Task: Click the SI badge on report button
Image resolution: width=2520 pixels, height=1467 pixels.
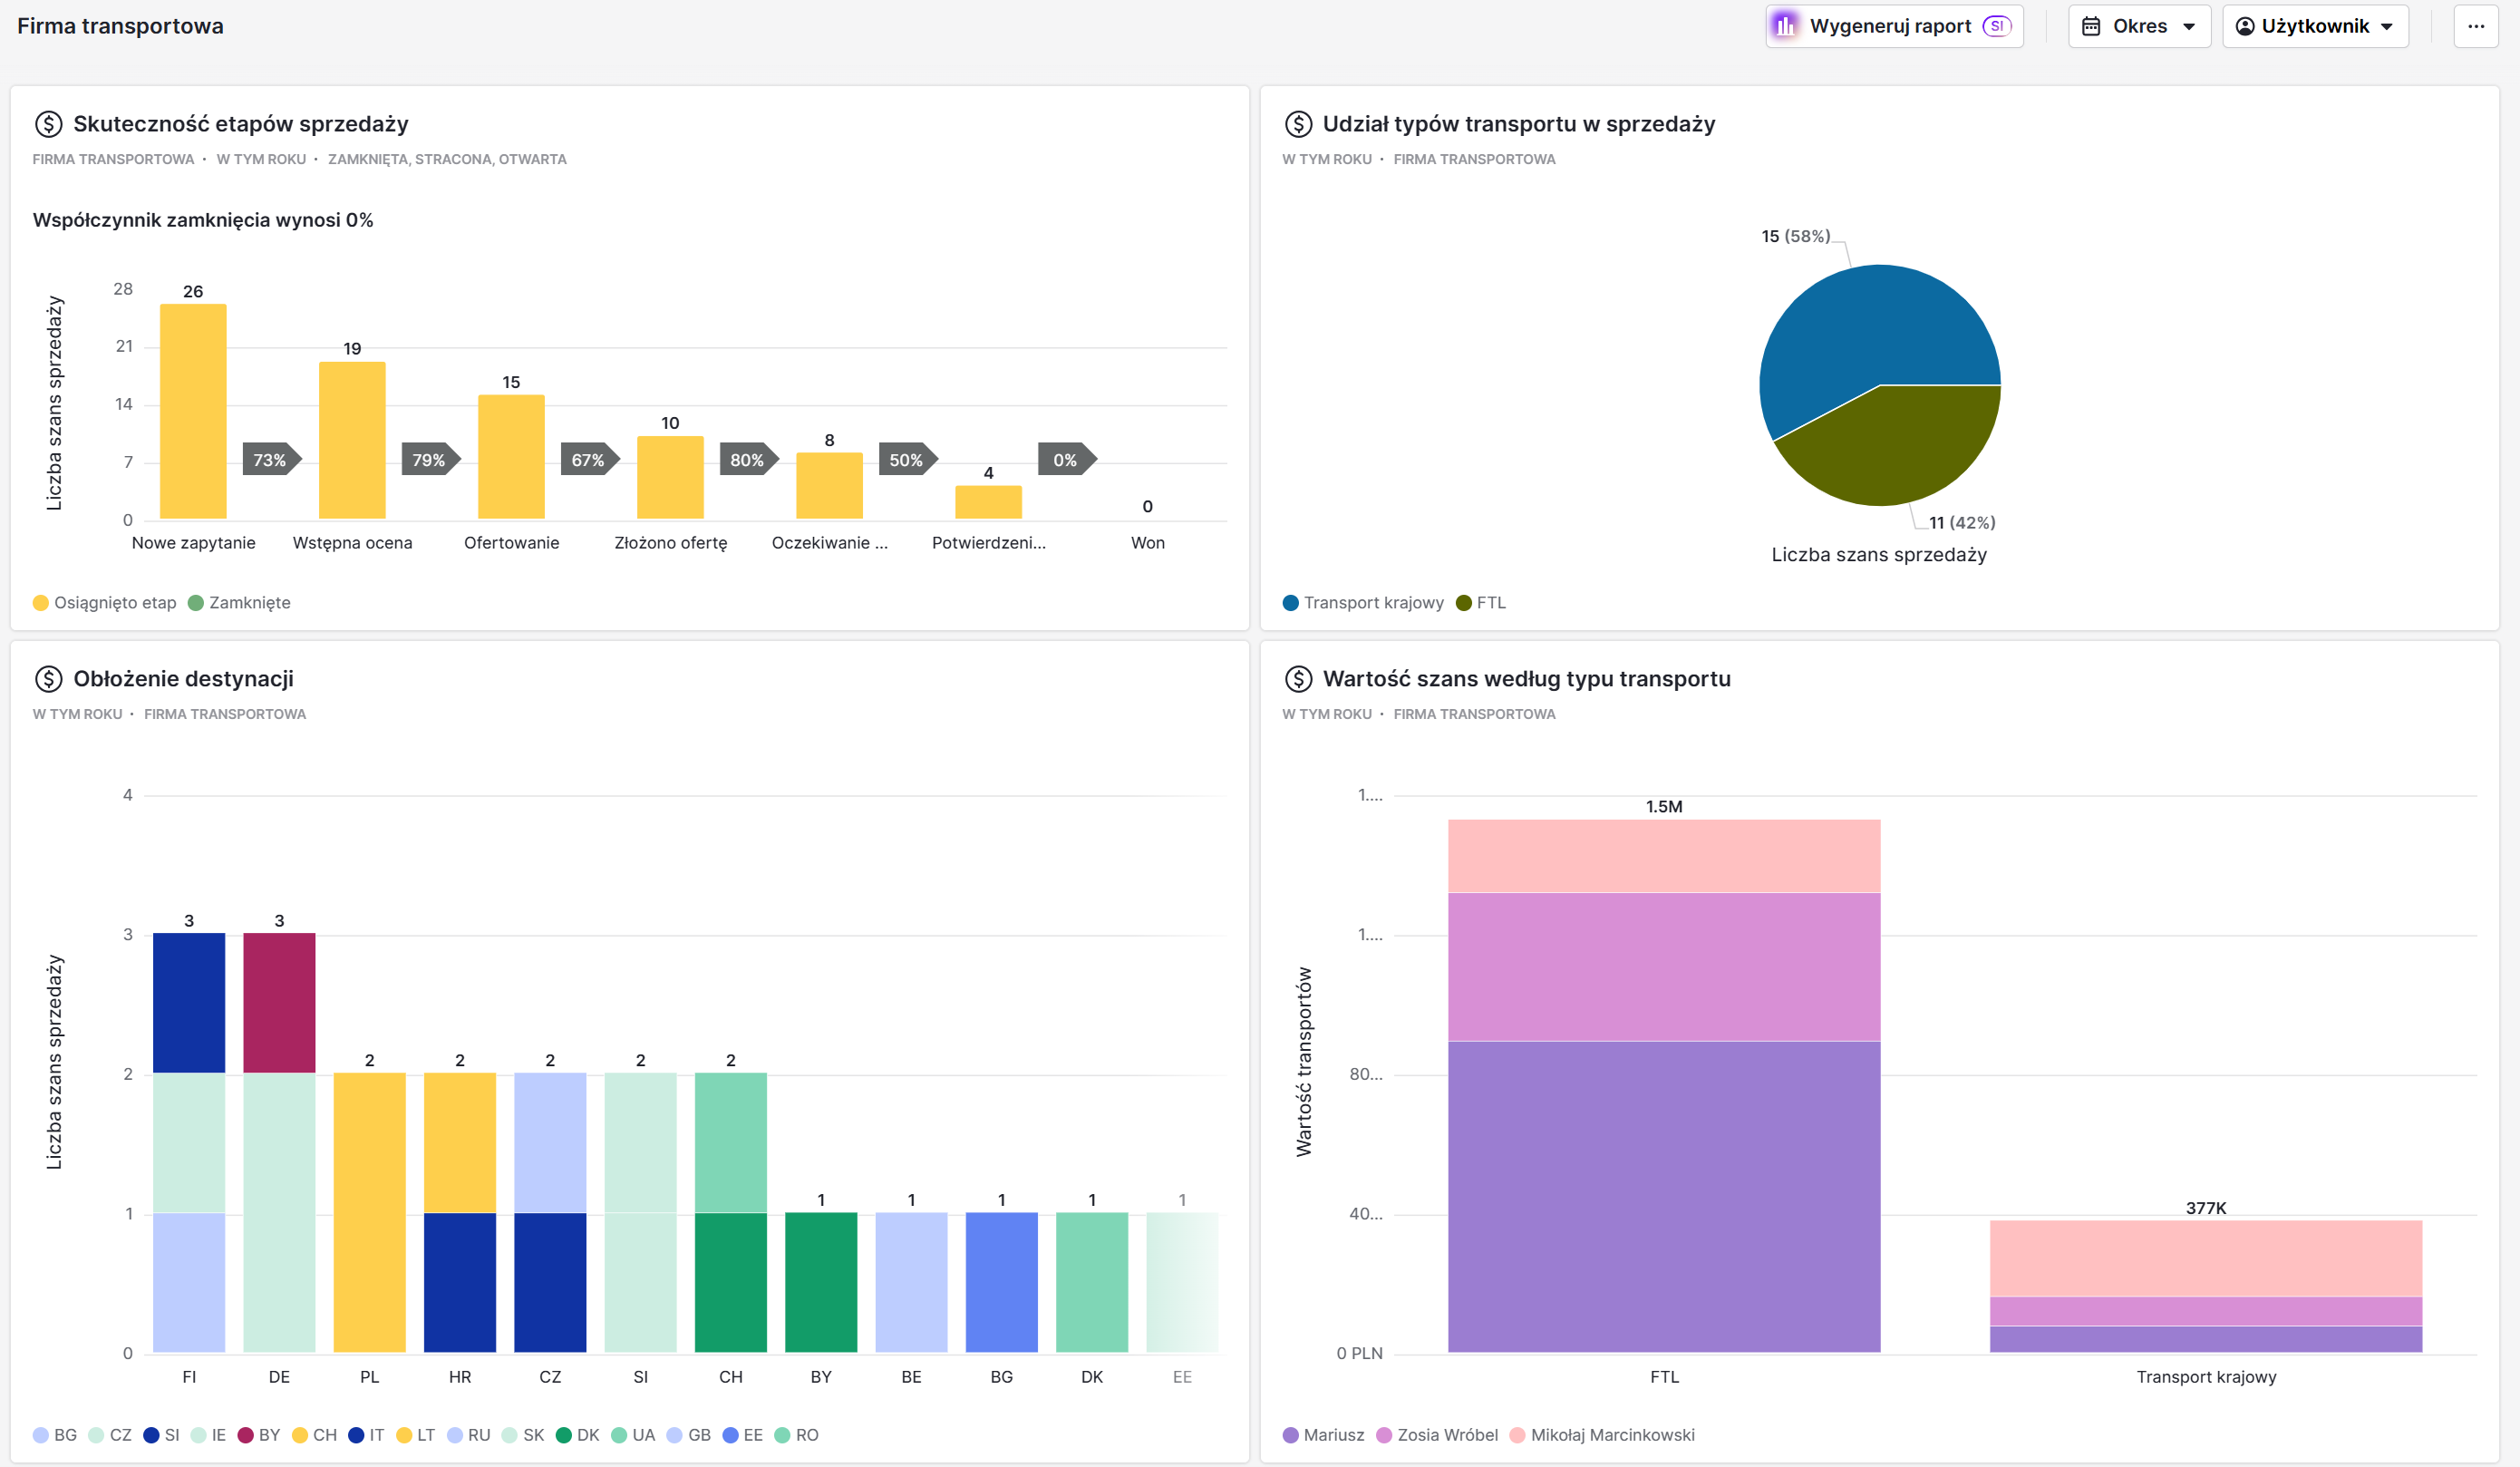Action: click(x=1996, y=26)
